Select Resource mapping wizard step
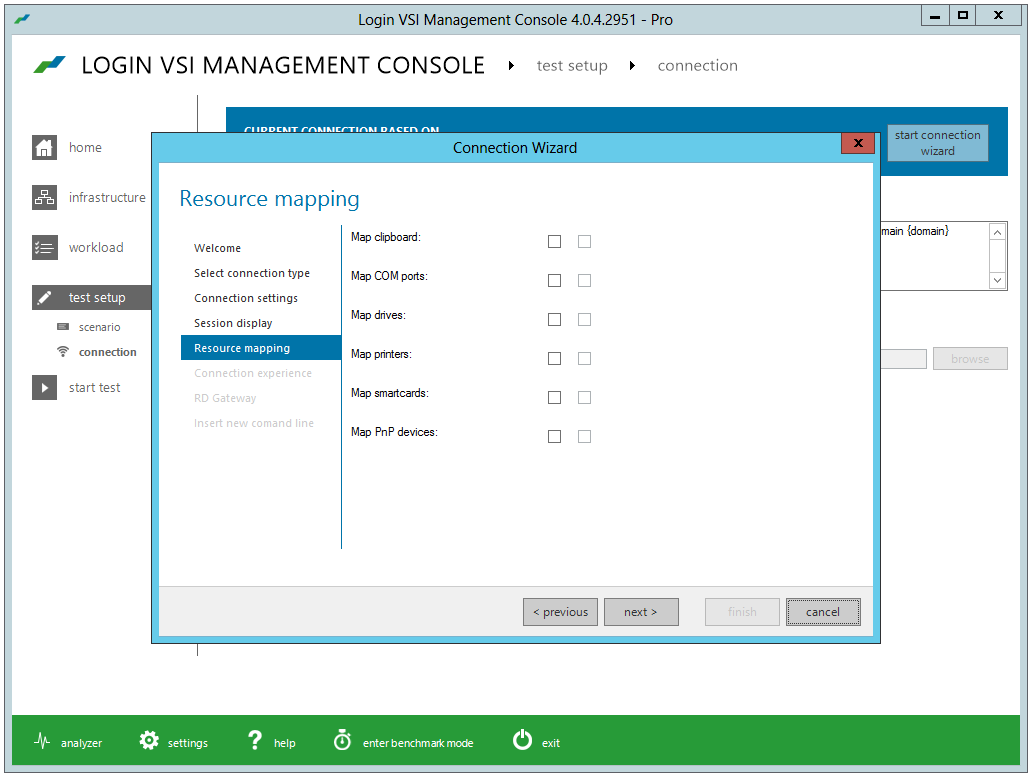Screen dimensions: 1034x777 (x=261, y=348)
